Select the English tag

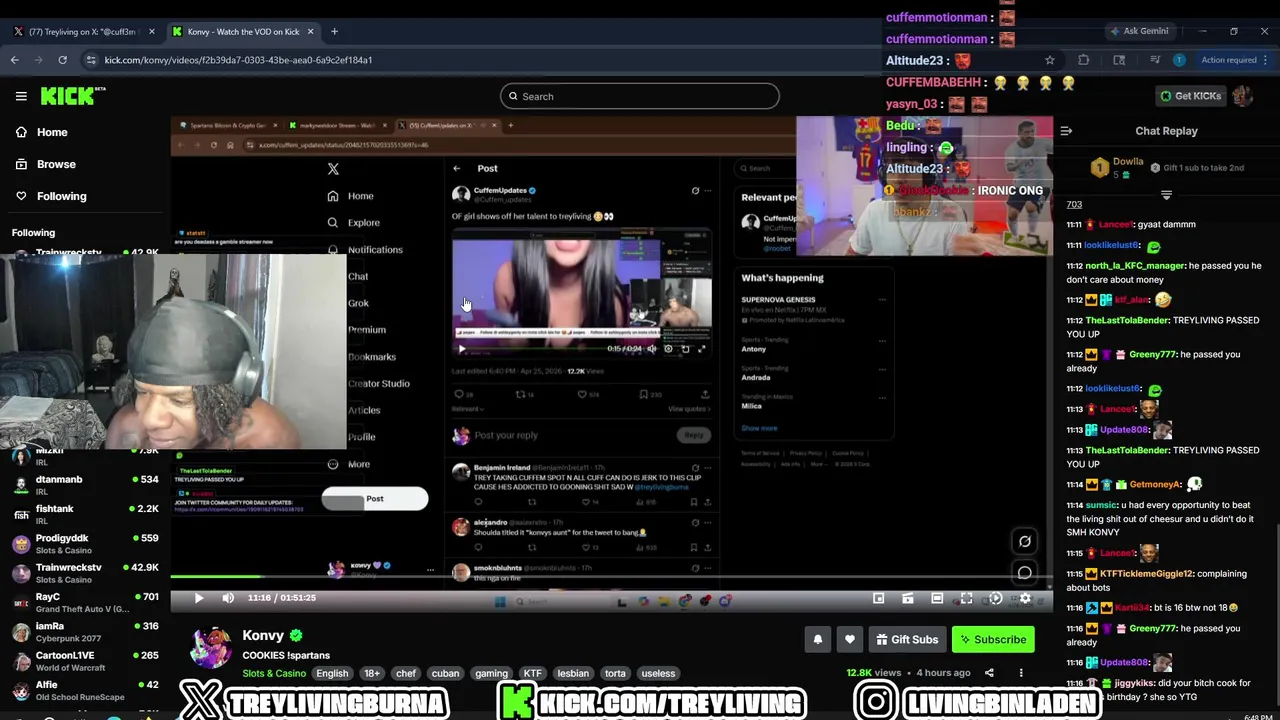tap(332, 673)
